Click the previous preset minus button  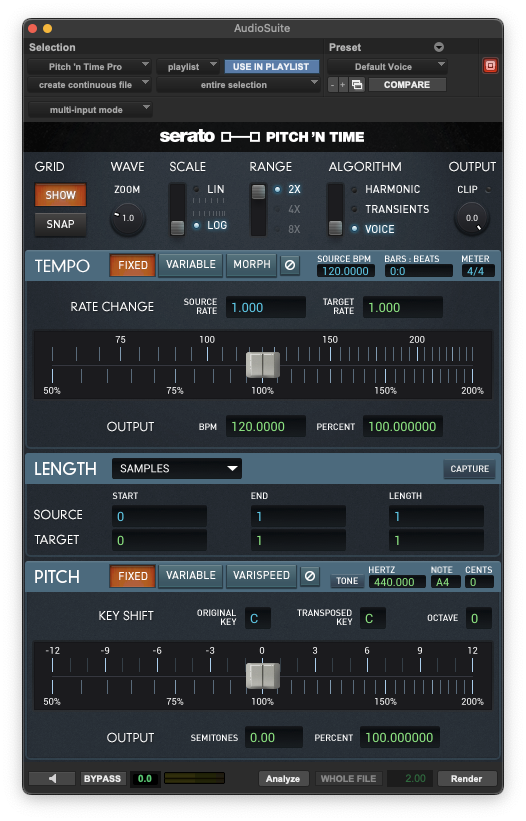click(x=332, y=85)
